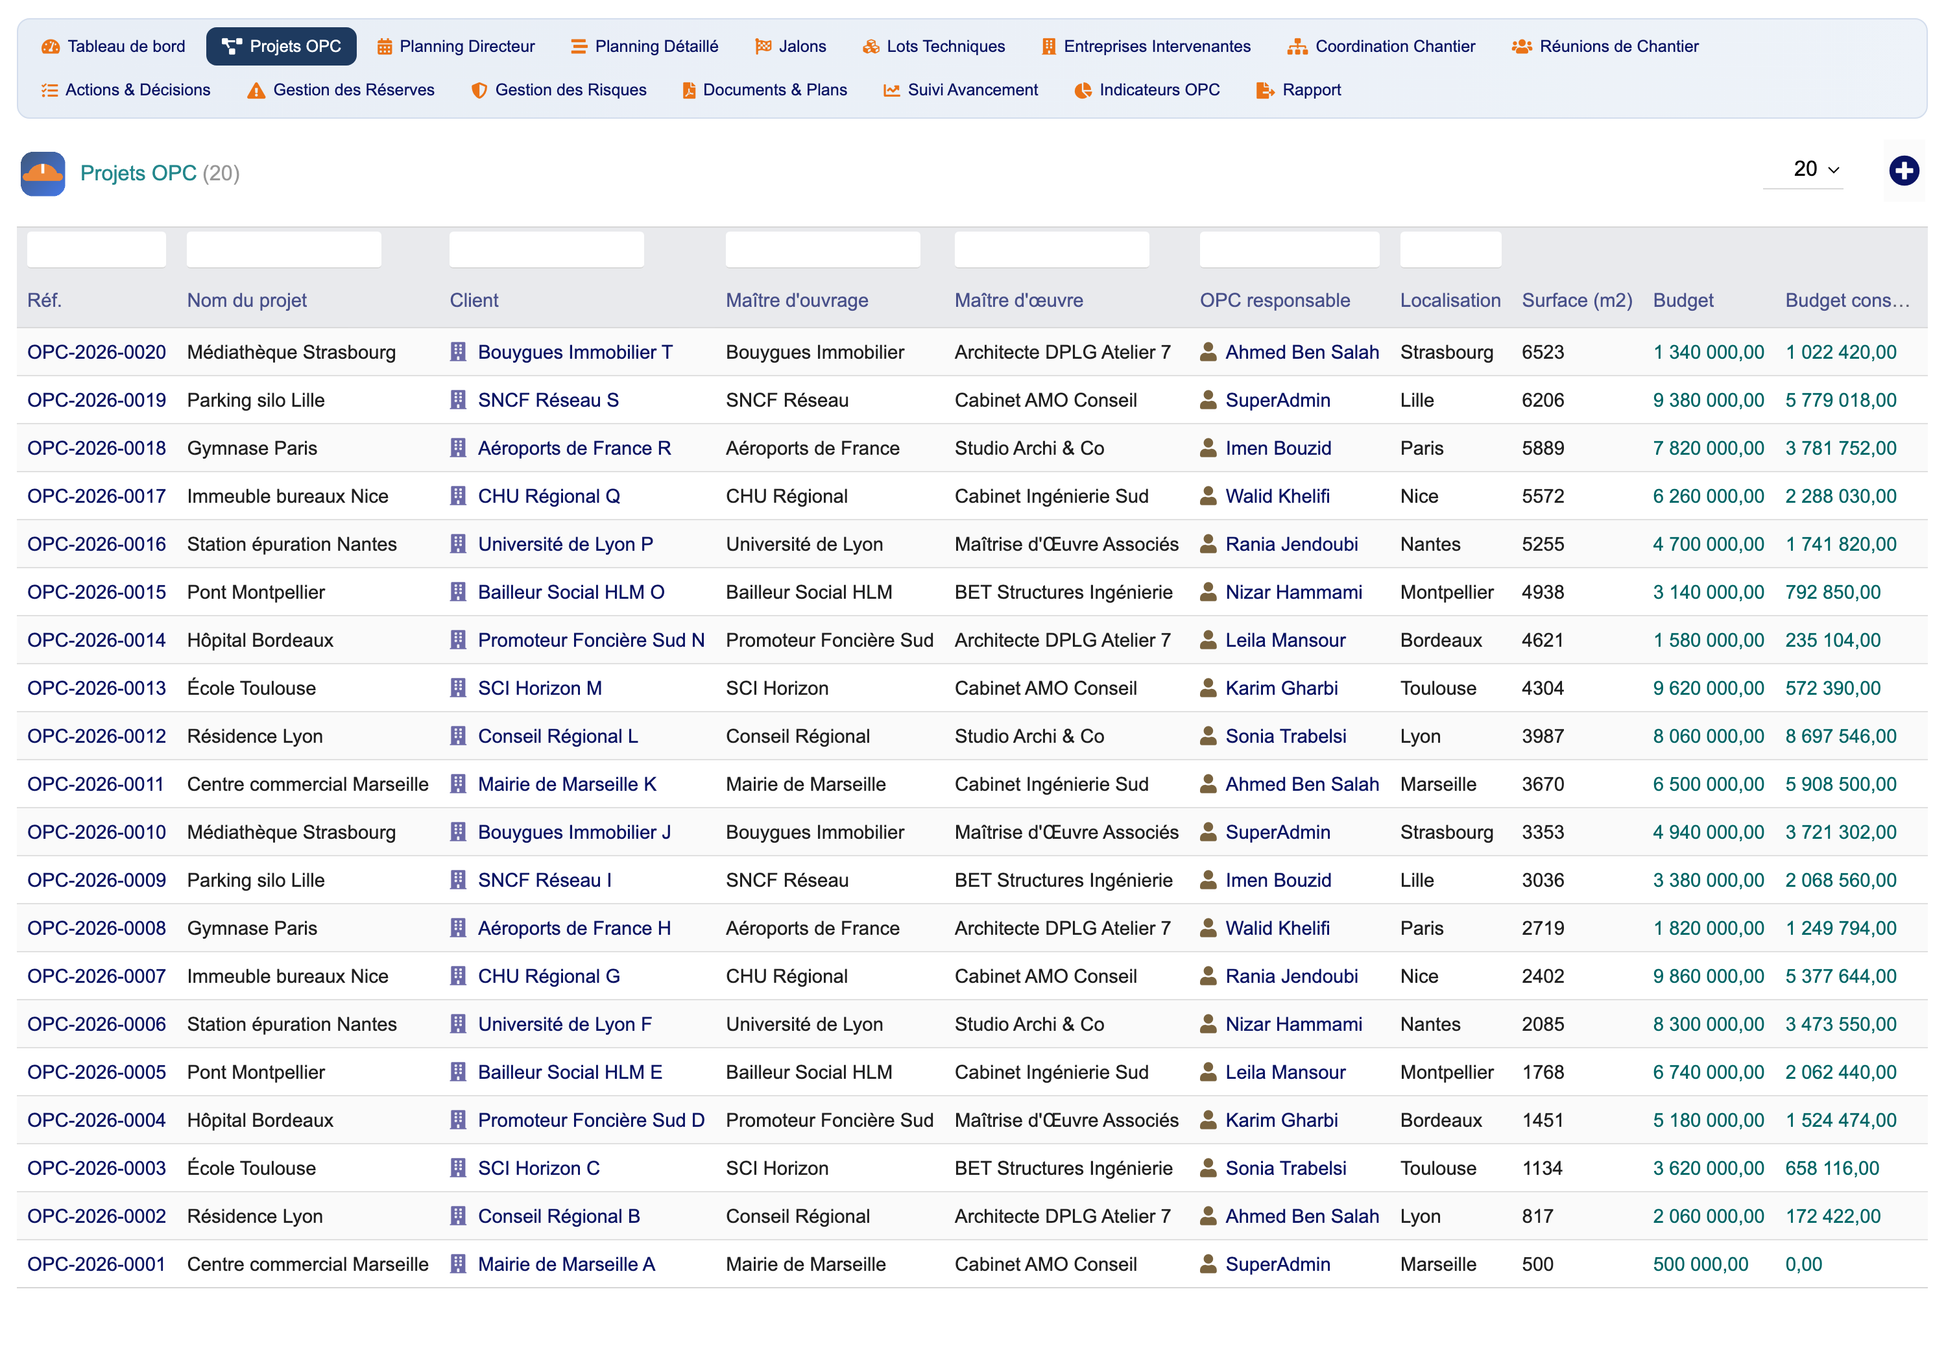Image resolution: width=1946 pixels, height=1361 pixels.
Task: Select consumed budget 8 697 546,00
Action: [x=1840, y=736]
